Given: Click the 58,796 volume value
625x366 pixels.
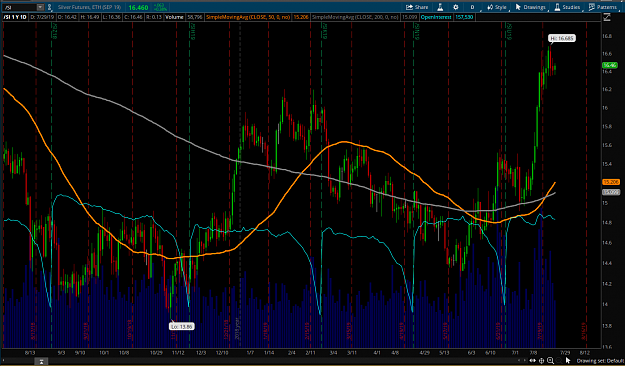Looking at the screenshot, I should pos(195,17).
